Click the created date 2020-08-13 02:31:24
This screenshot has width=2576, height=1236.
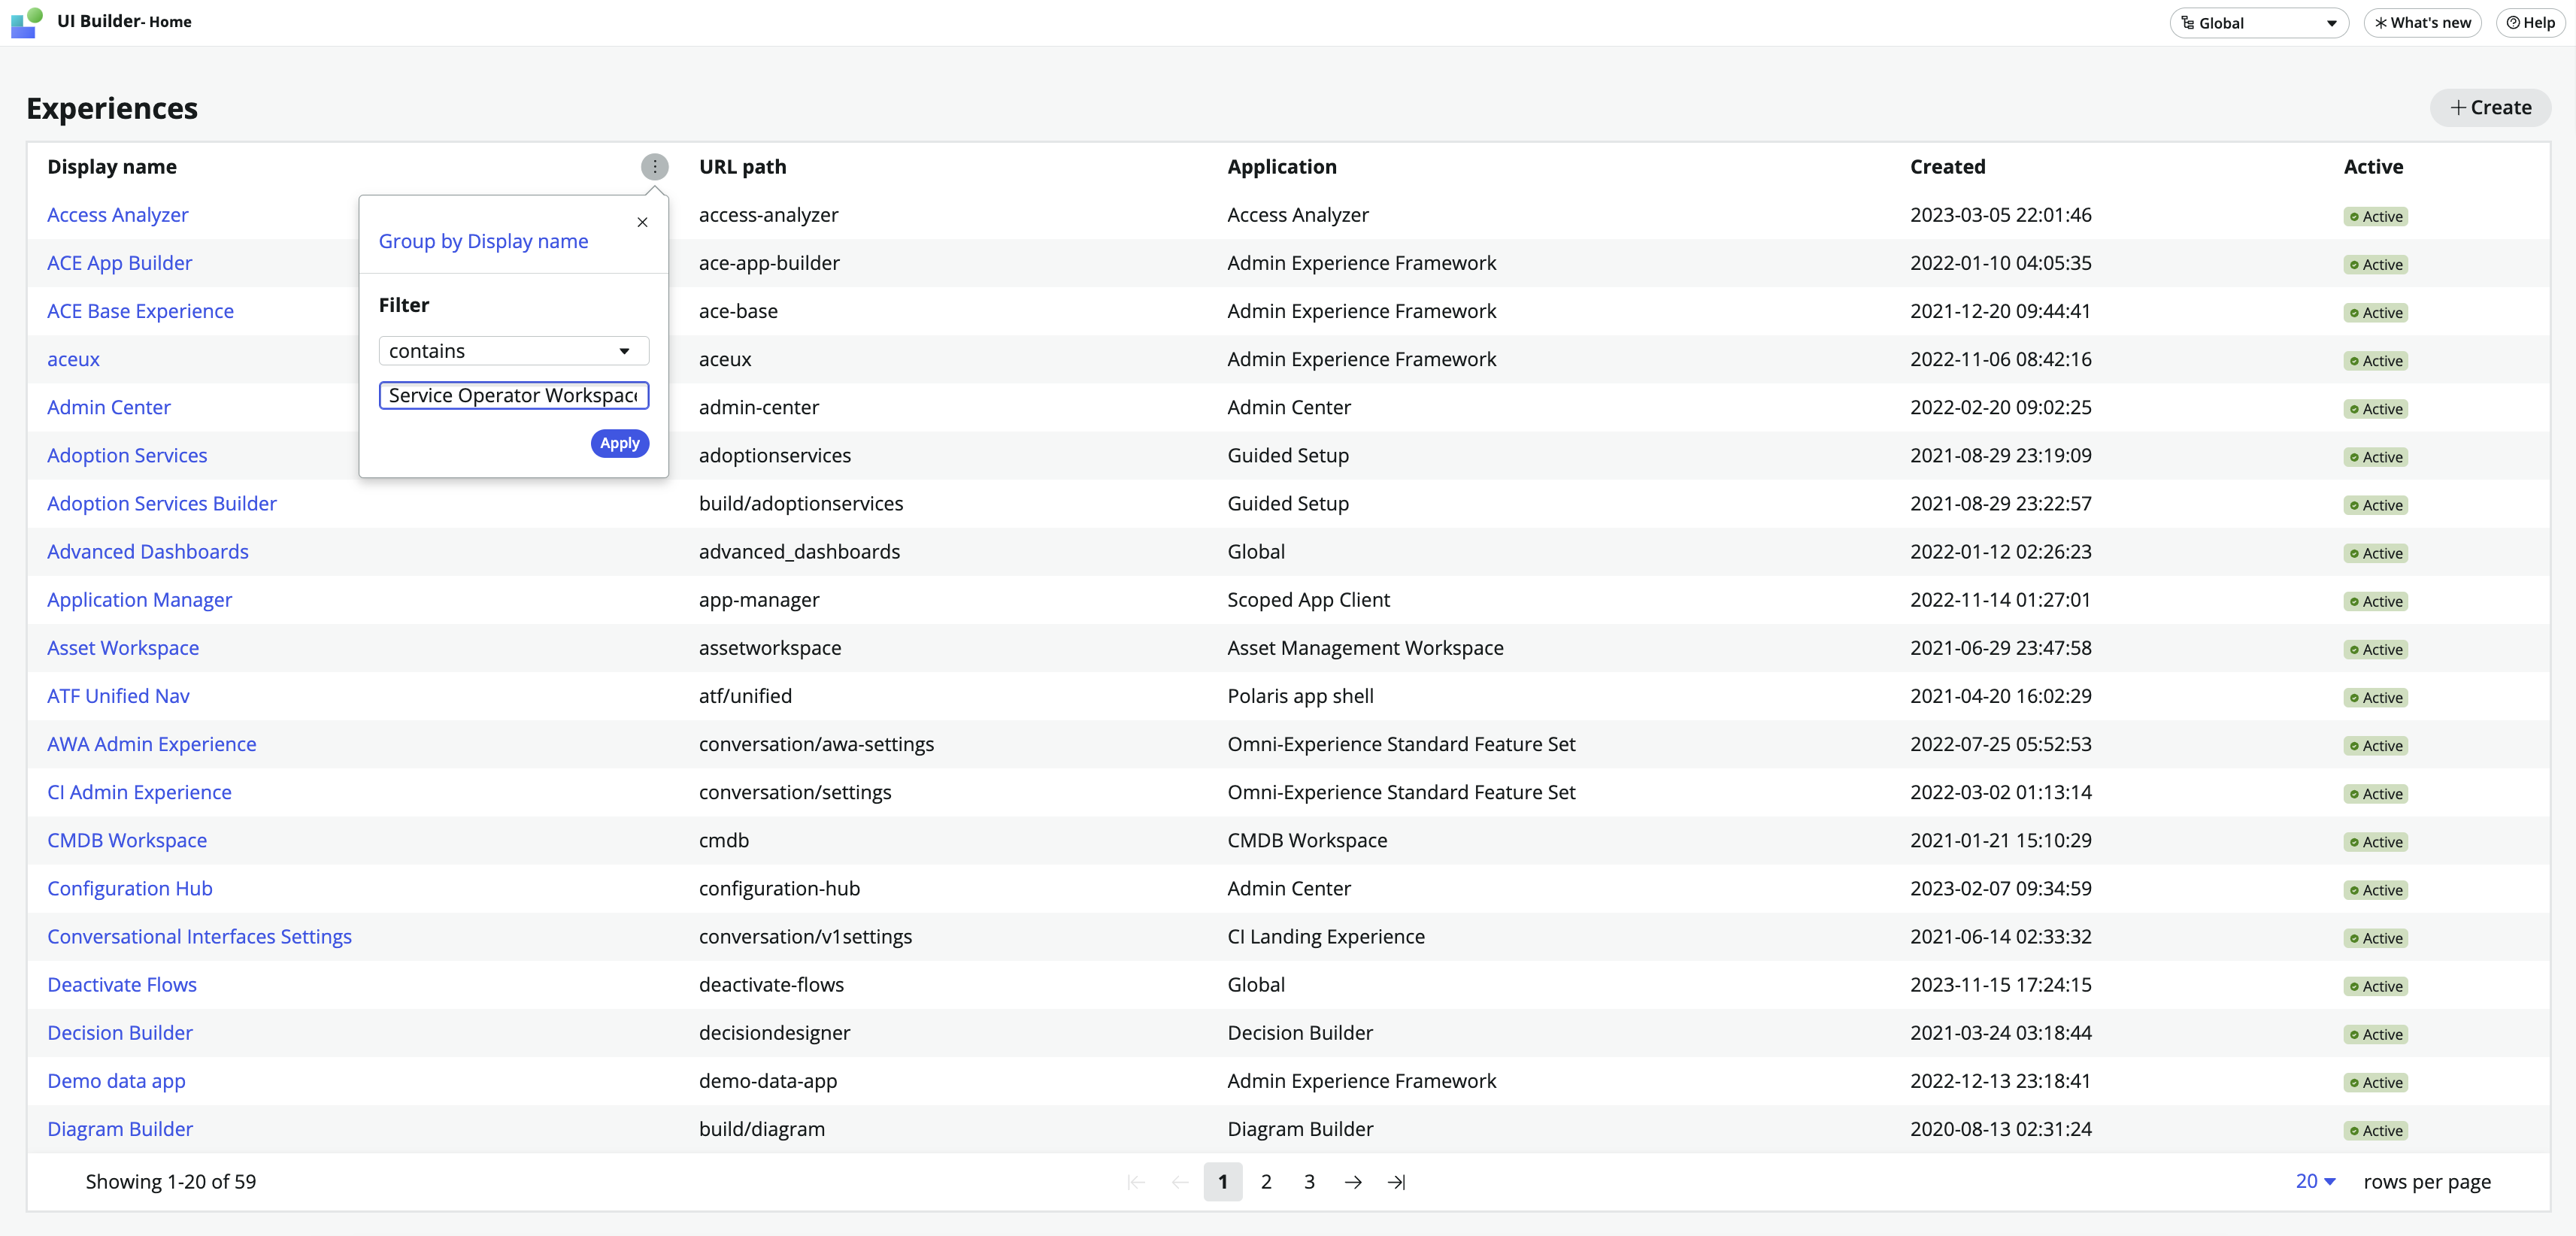point(2001,1129)
